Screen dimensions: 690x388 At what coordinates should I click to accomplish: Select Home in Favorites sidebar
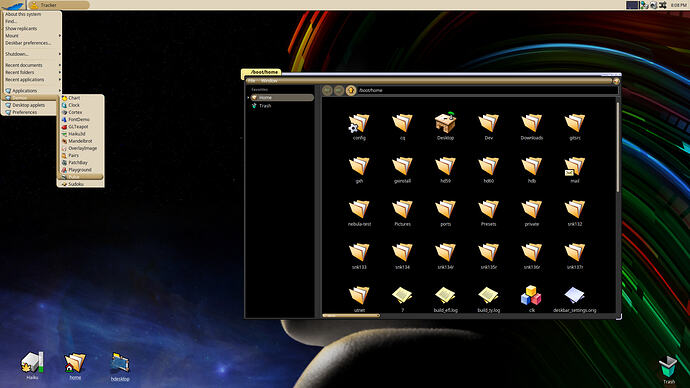pos(282,98)
